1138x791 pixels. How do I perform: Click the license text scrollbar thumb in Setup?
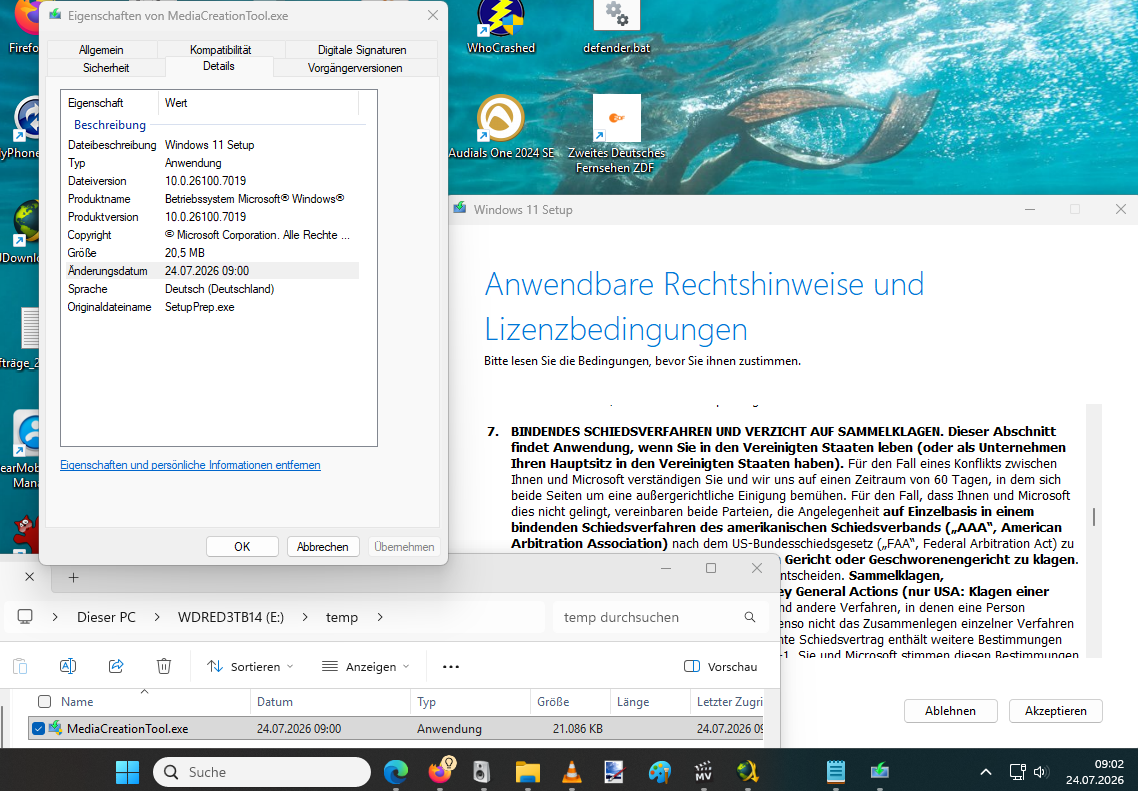coord(1094,516)
